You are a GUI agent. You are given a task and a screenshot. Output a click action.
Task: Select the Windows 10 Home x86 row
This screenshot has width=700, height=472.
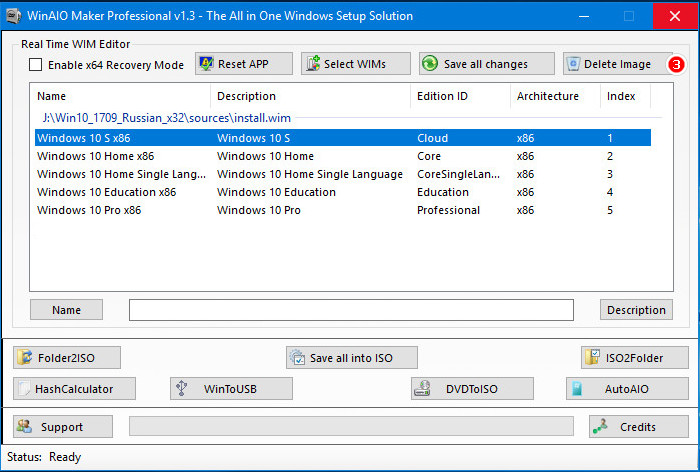343,156
